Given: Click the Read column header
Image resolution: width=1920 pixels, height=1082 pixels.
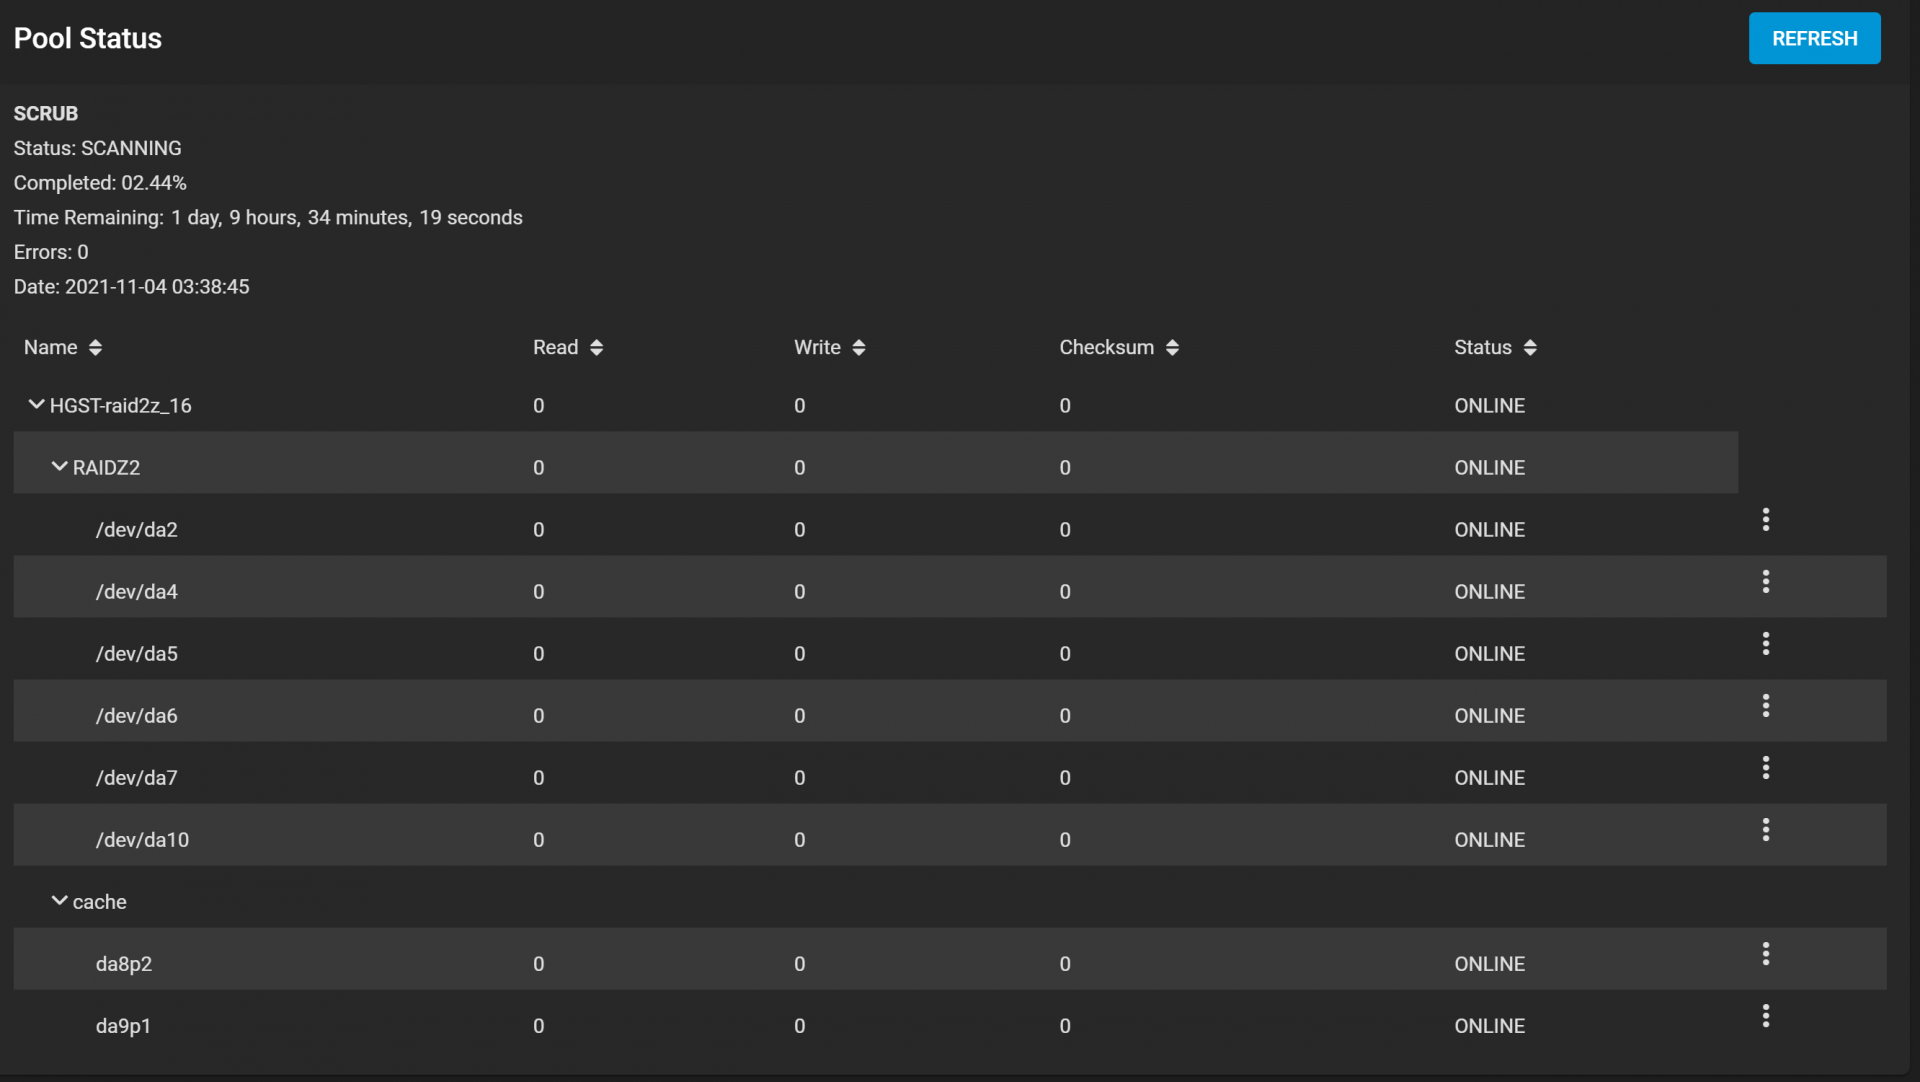Looking at the screenshot, I should tap(555, 347).
